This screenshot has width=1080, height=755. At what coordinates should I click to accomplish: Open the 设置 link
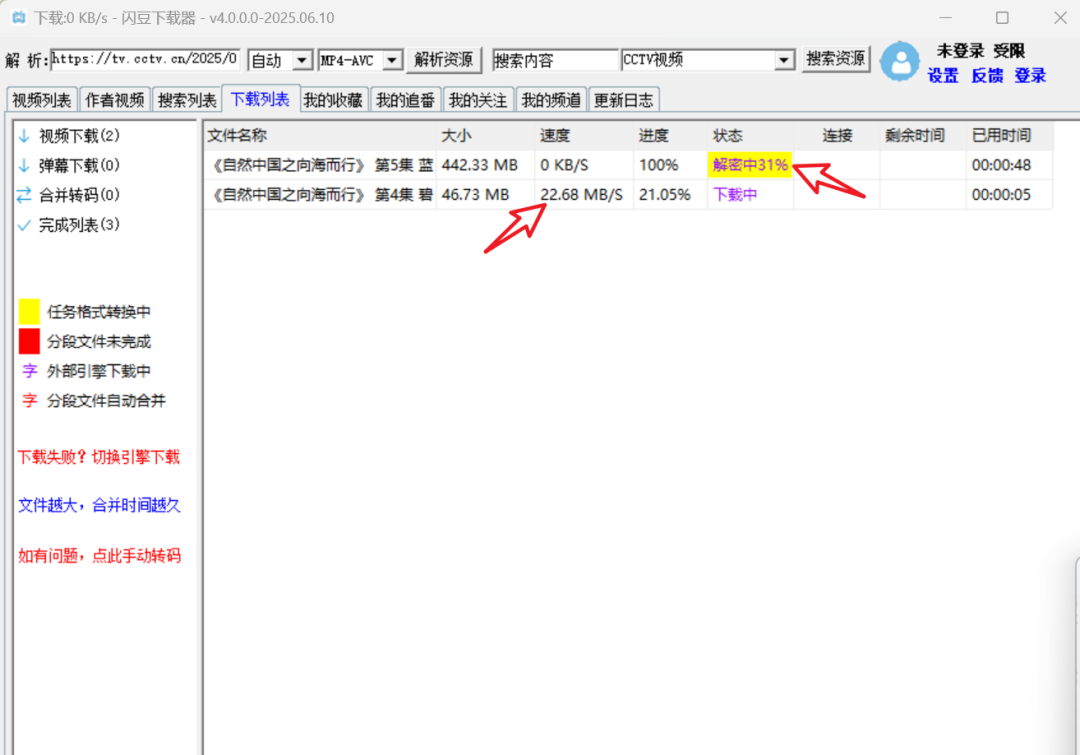(943, 76)
